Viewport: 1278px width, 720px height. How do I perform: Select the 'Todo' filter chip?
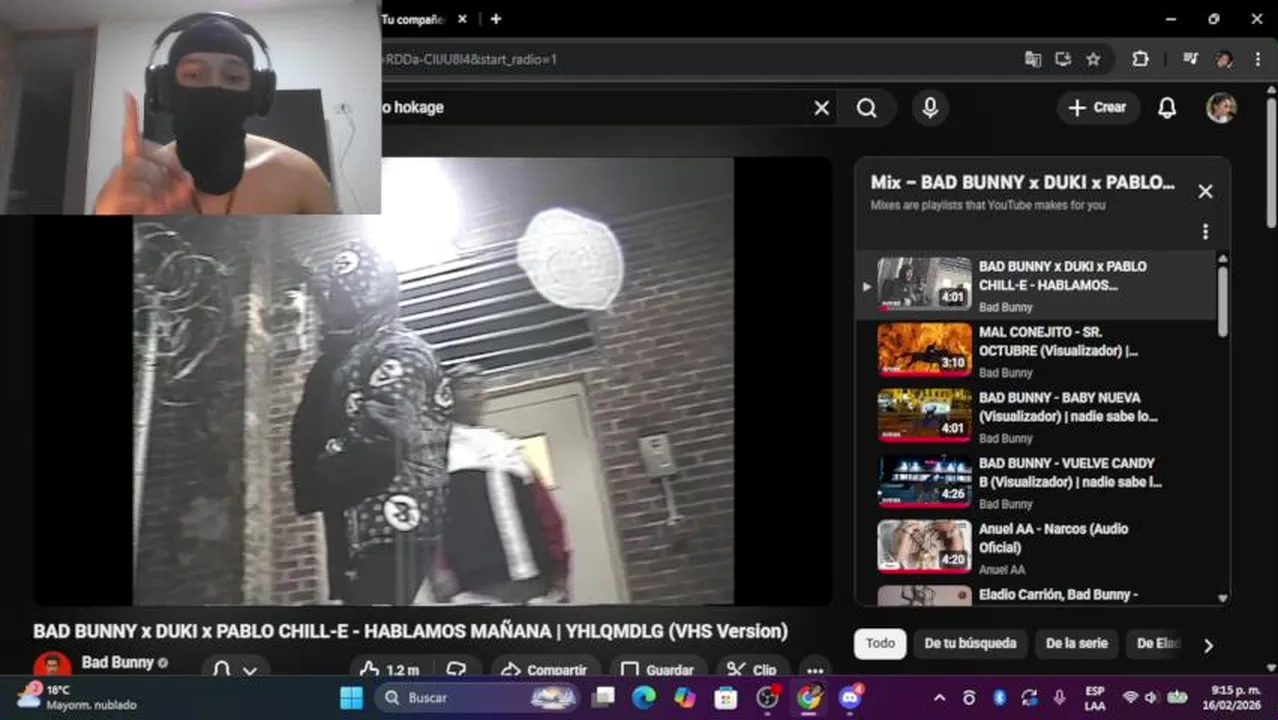[x=880, y=644]
